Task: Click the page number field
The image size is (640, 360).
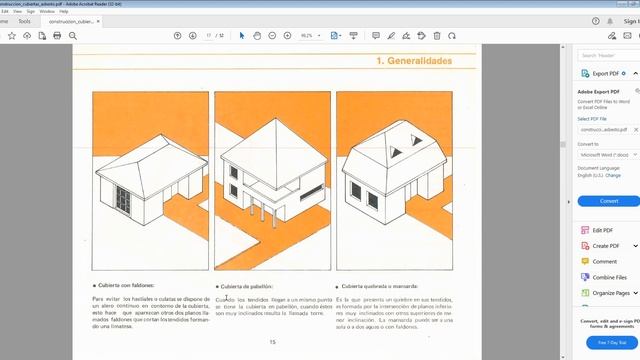Action: 209,36
